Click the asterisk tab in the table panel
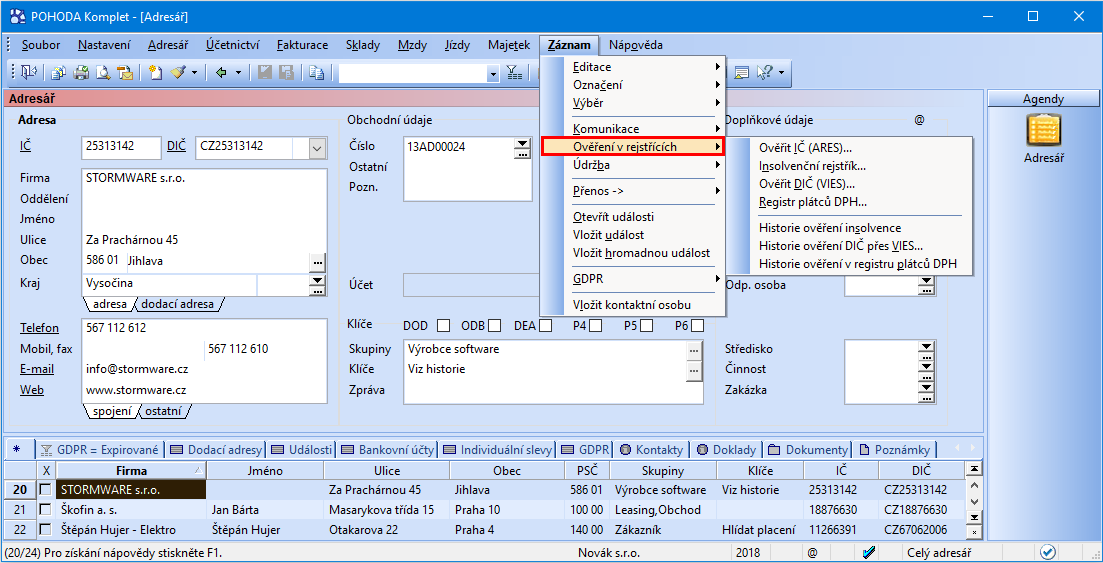1103x563 pixels. coord(16,450)
